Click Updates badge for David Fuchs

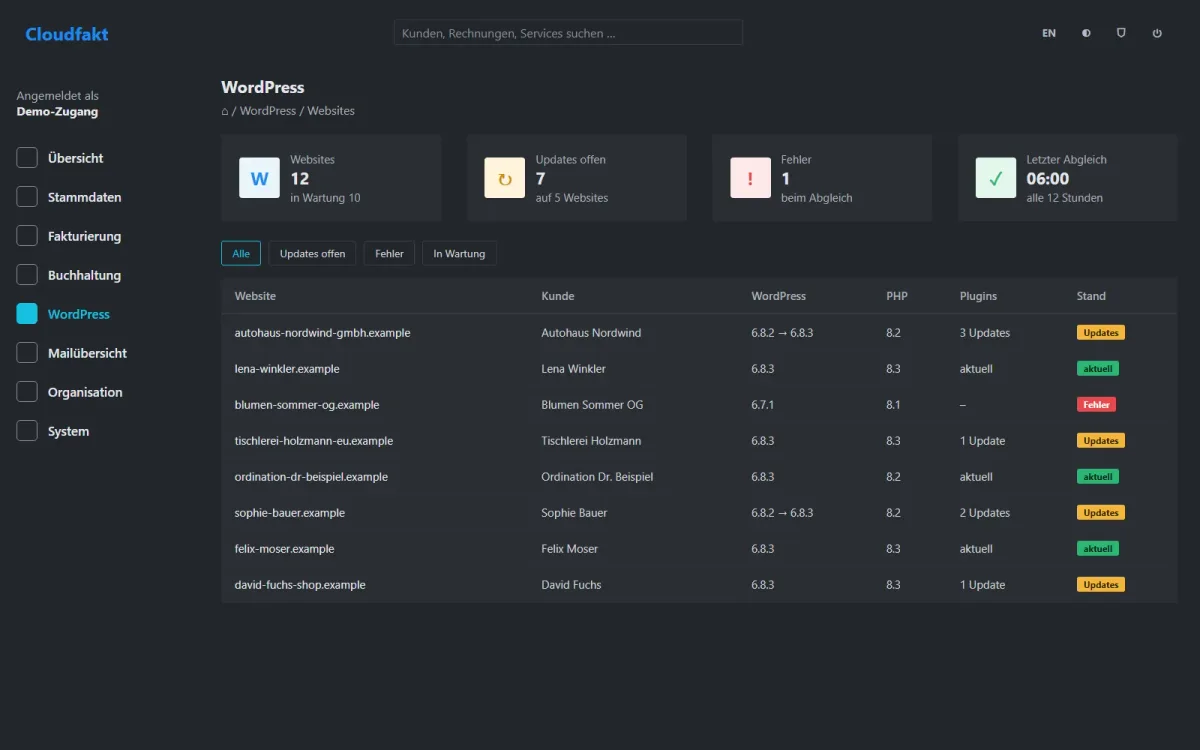point(1101,584)
